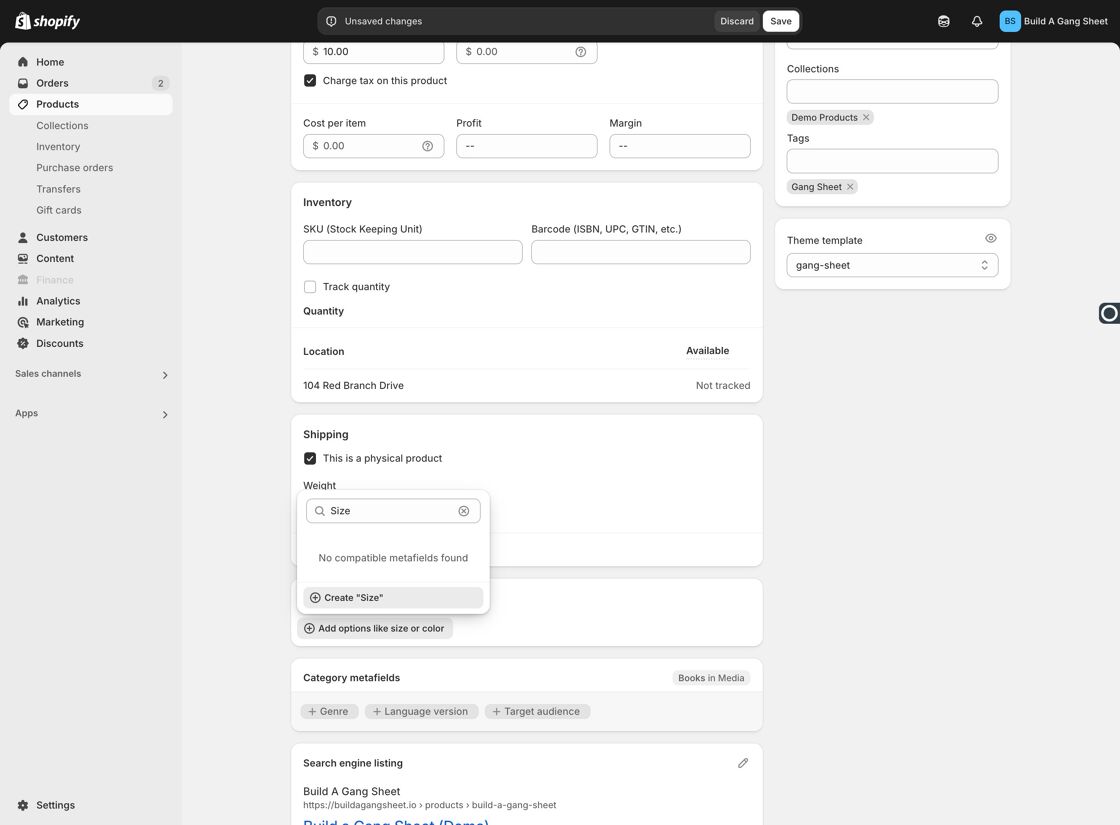Click the Tags input field
The width and height of the screenshot is (1120, 825).
coord(892,161)
